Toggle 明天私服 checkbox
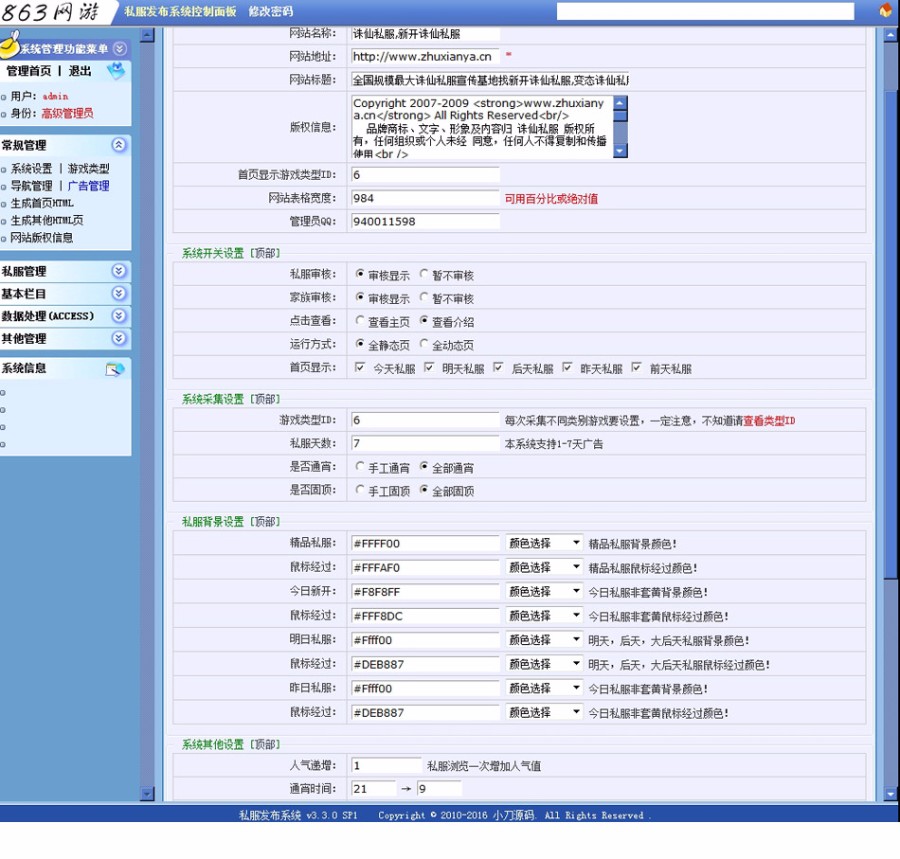 [429, 367]
